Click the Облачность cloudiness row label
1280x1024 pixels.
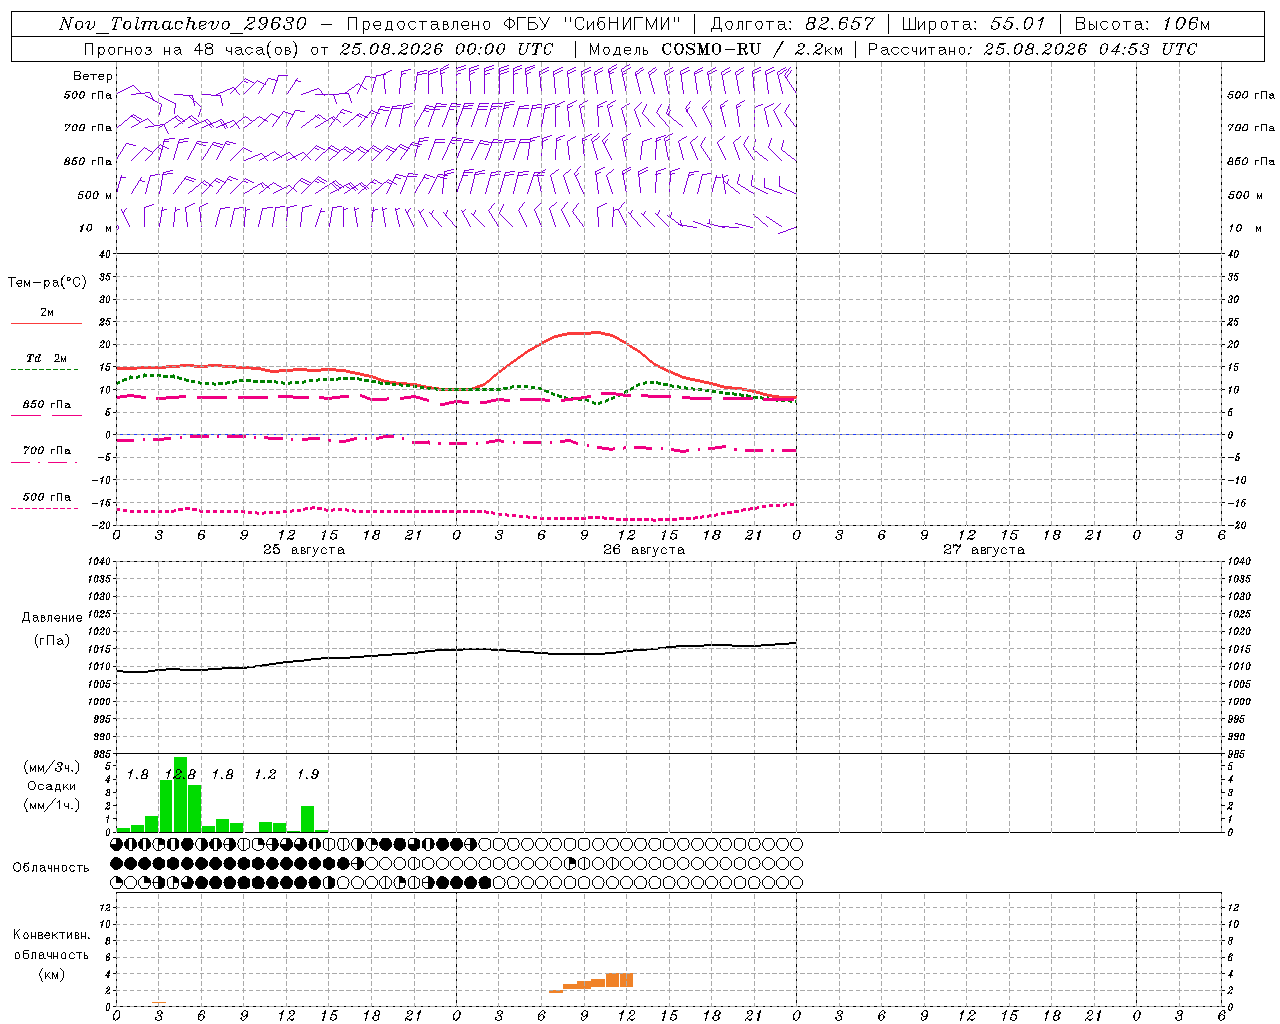[51, 867]
